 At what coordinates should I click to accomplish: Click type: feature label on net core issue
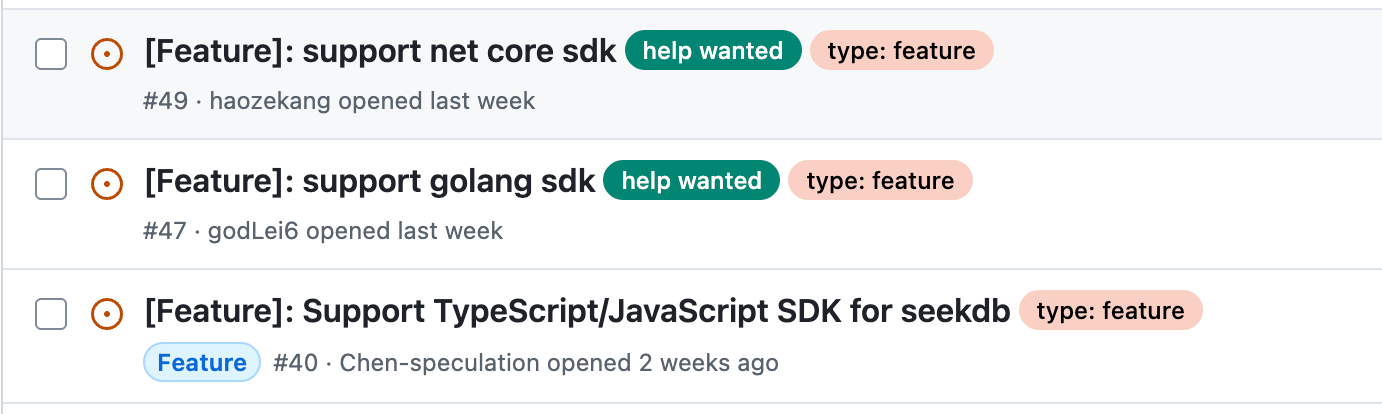(x=901, y=50)
